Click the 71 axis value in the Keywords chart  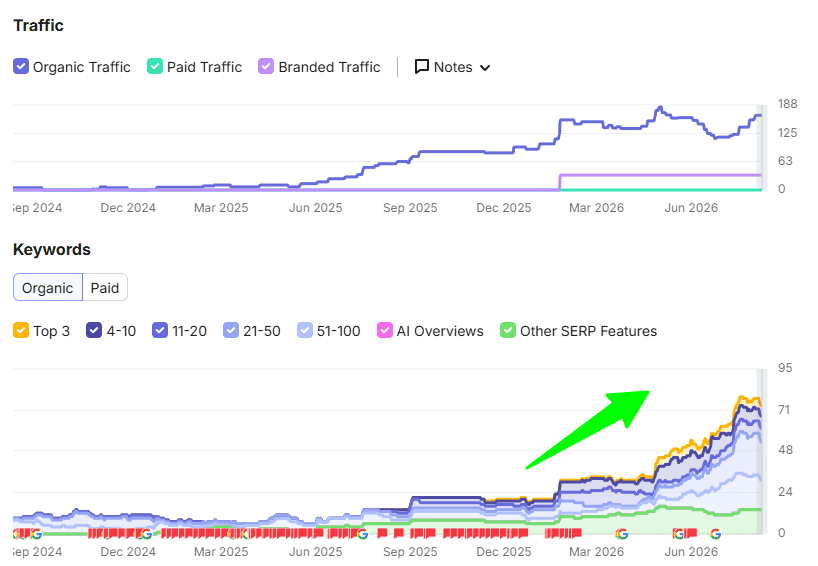(x=784, y=410)
